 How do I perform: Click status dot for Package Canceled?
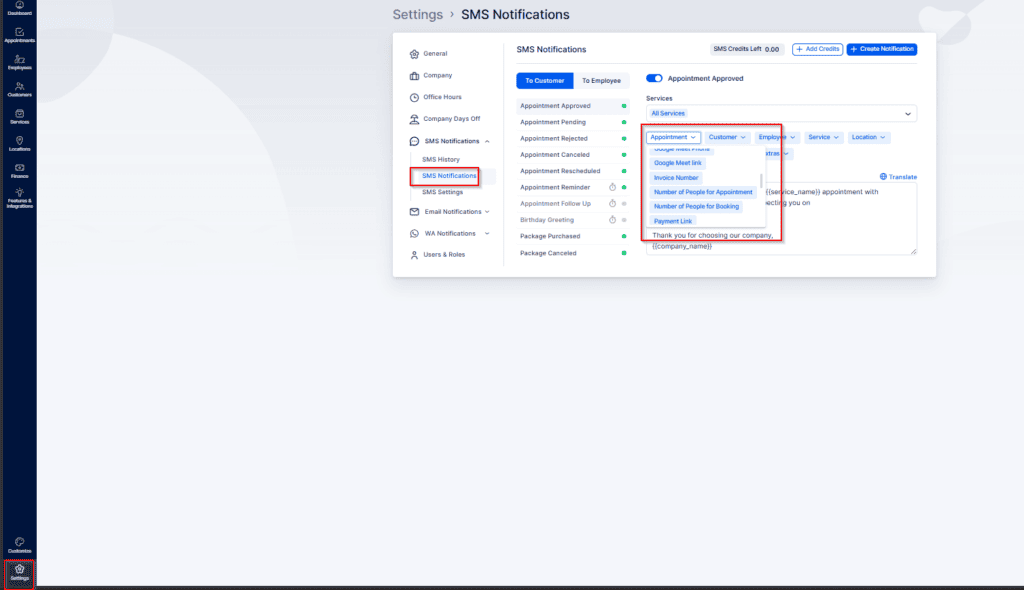[x=624, y=253]
